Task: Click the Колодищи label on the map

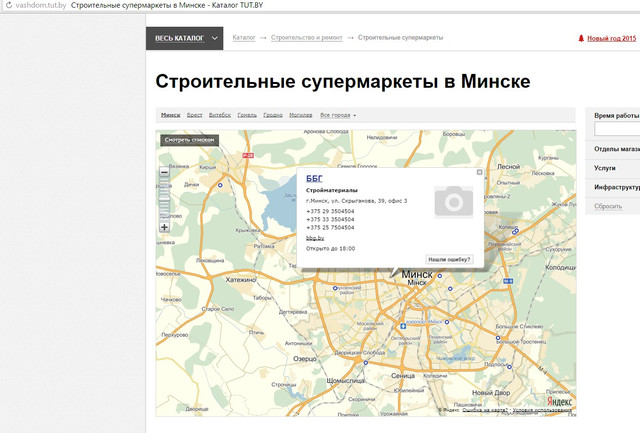Action: pos(561,267)
